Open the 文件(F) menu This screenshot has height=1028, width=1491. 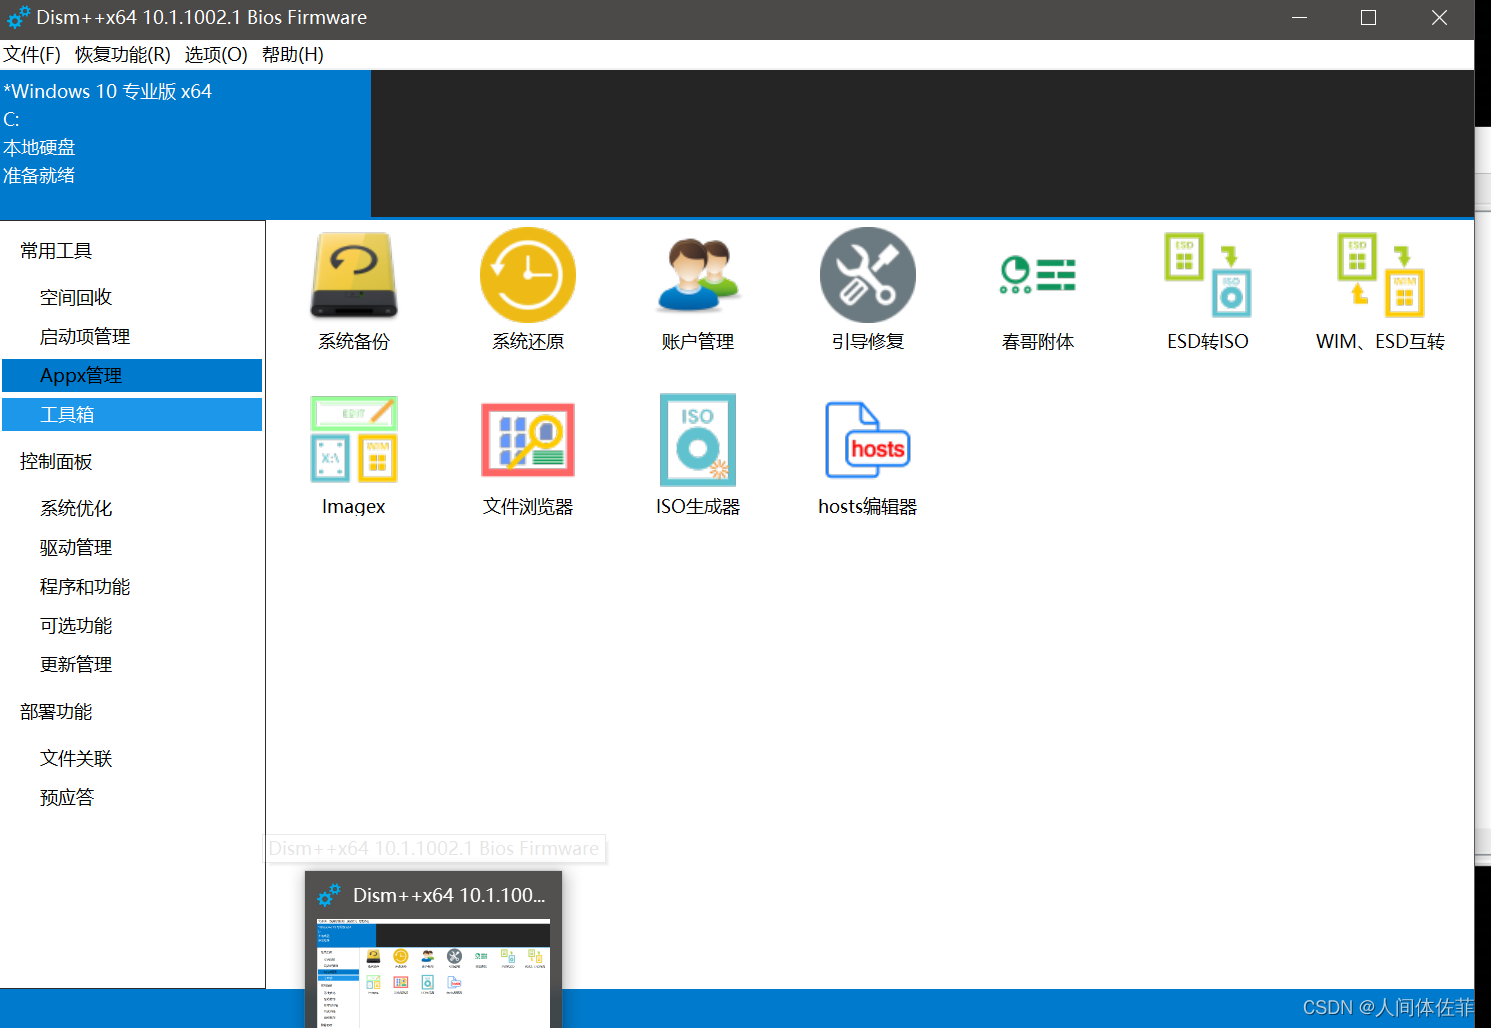coord(32,54)
